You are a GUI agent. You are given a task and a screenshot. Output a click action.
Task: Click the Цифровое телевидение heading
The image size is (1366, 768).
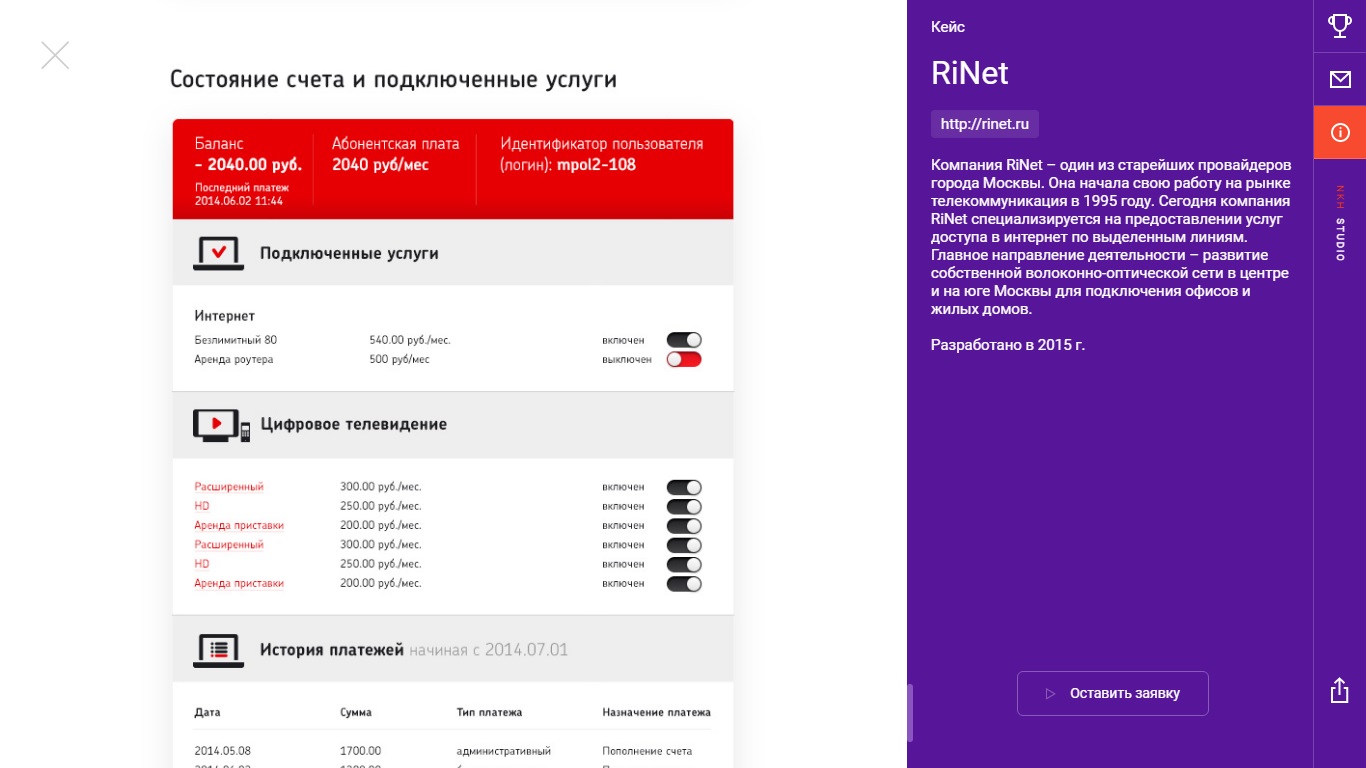click(354, 425)
